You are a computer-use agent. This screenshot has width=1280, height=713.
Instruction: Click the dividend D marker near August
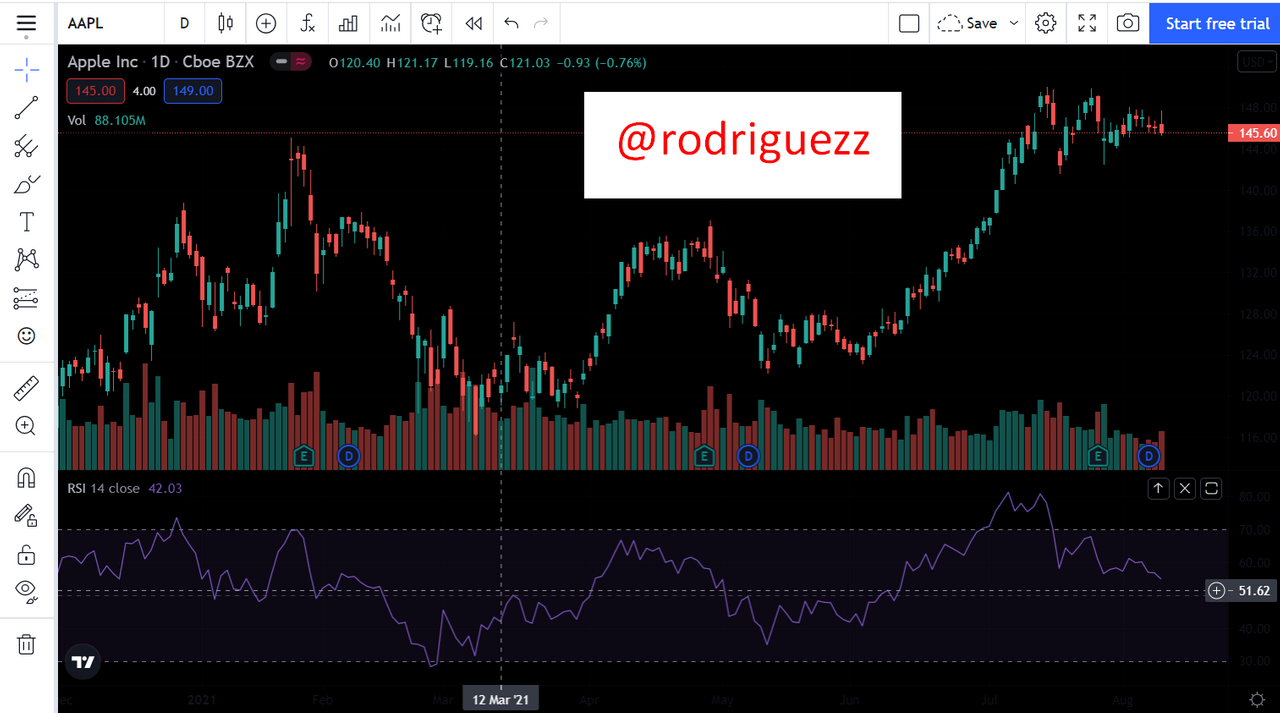coord(1149,457)
